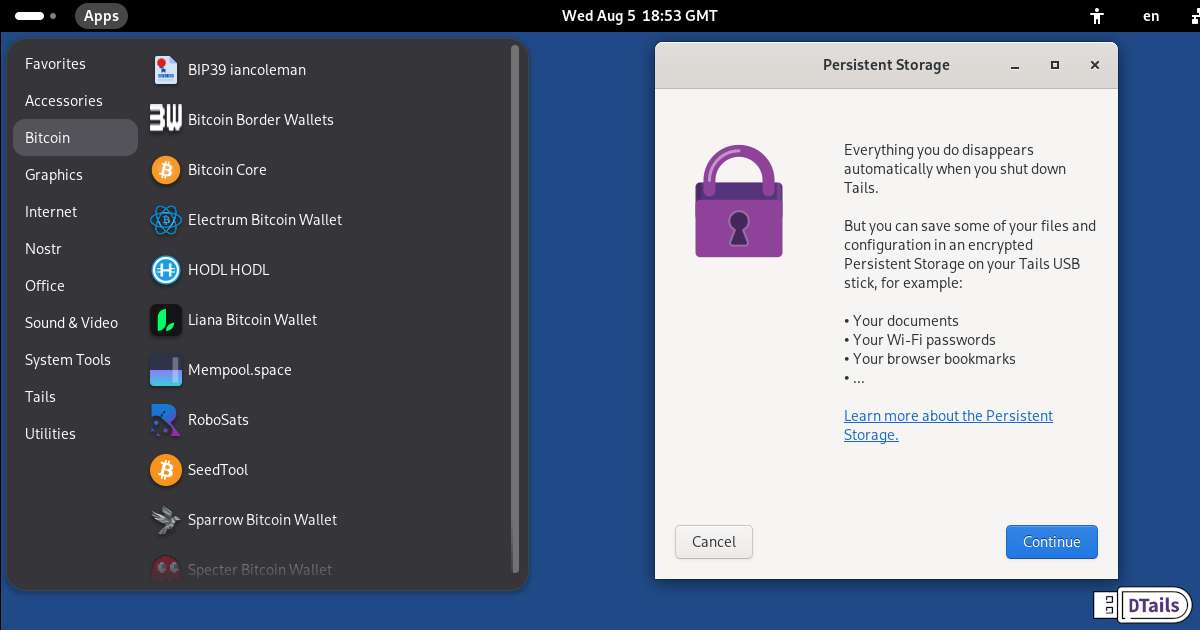Launch the Liana Bitcoin Wallet icon

coord(165,320)
